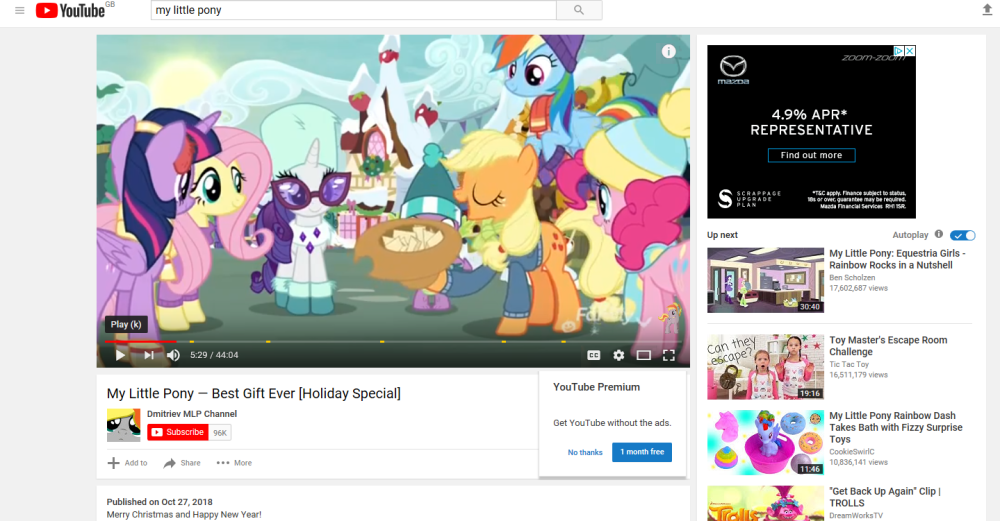This screenshot has height=521, width=1000.
Task: Dismiss Premium offer with No thanks
Action: 585,452
